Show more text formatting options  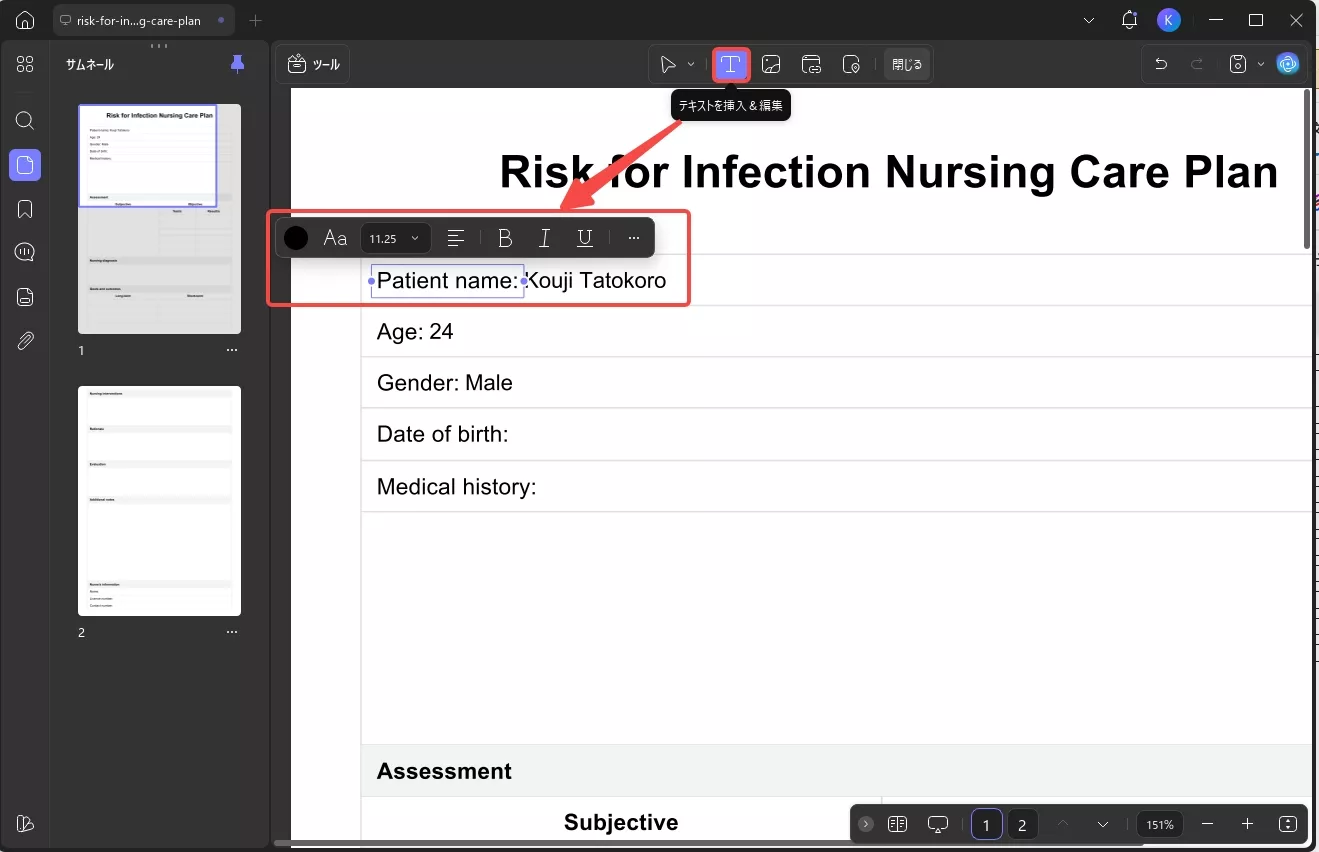tap(633, 238)
